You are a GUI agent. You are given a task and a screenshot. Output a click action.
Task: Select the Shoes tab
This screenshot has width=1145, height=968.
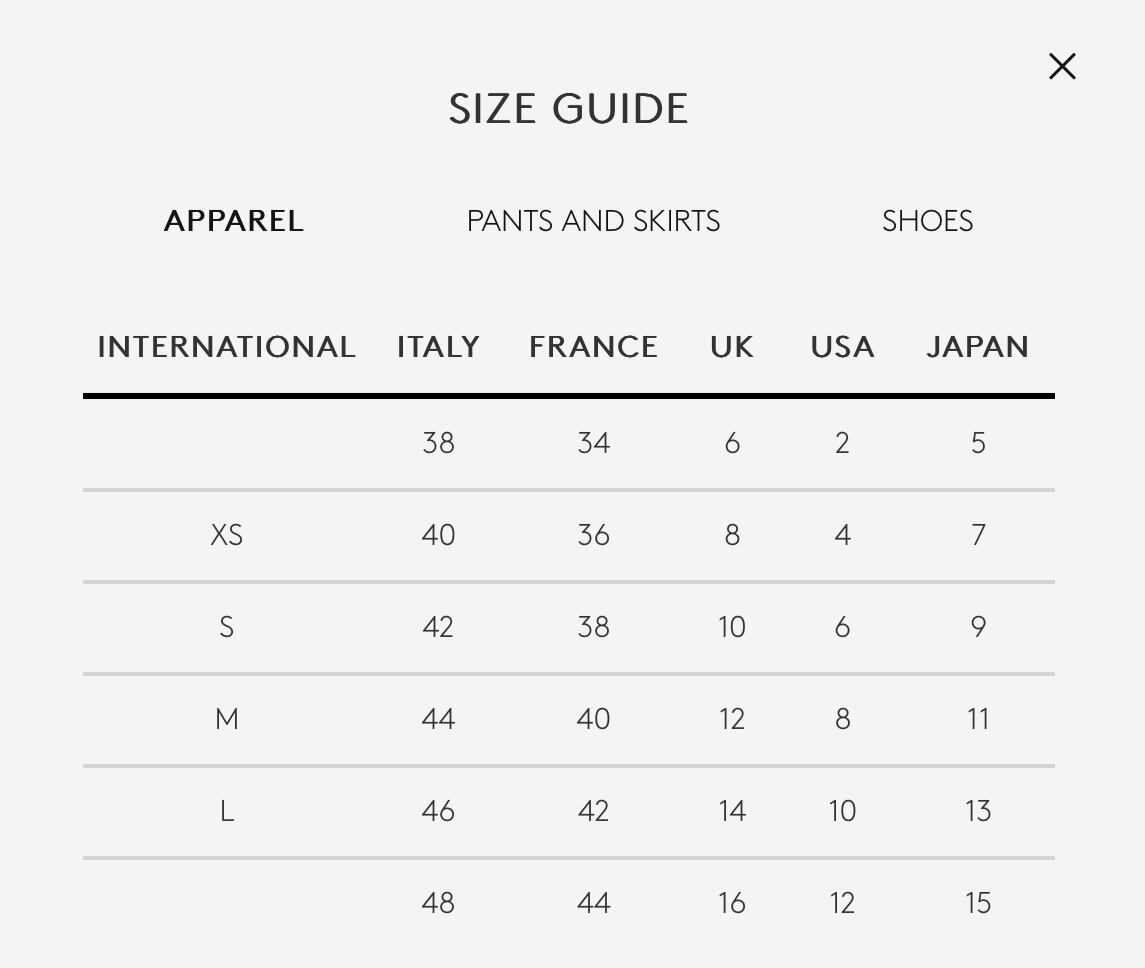(927, 221)
